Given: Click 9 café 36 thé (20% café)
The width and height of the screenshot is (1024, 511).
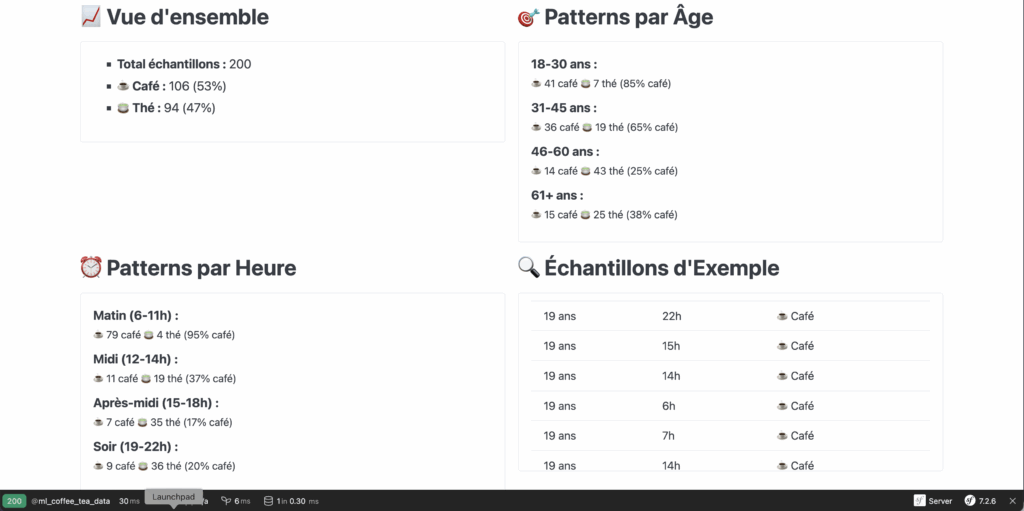Looking at the screenshot, I should (x=165, y=467).
